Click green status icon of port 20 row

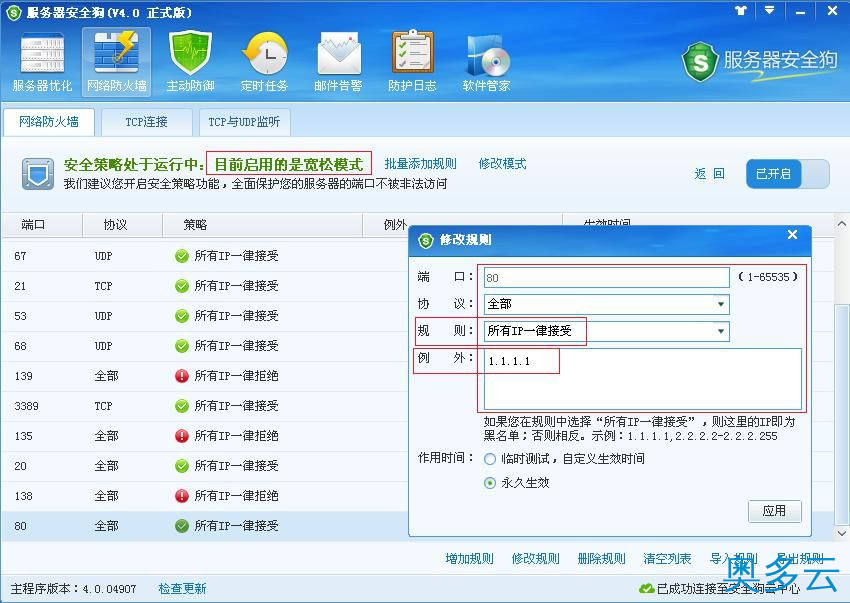coord(182,466)
